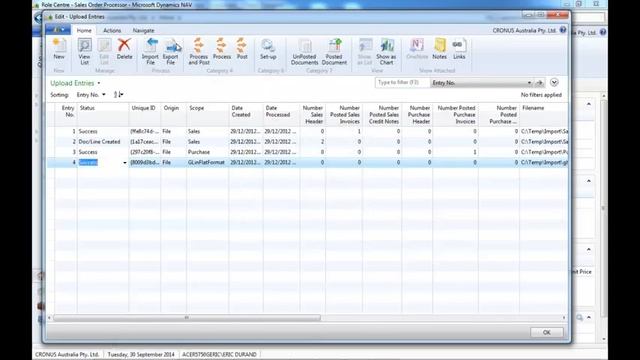Switch to the Navigate tab
640x360 pixels.
(143, 30)
